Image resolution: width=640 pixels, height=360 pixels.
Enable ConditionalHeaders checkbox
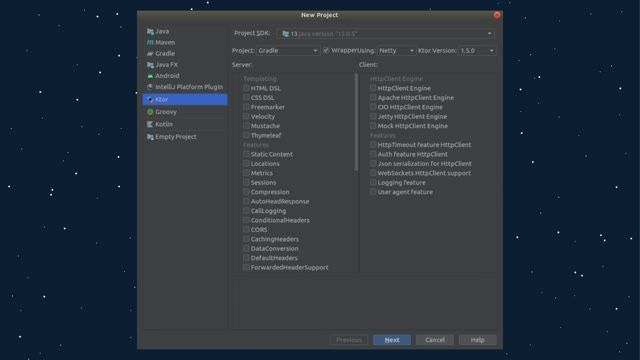coord(246,220)
